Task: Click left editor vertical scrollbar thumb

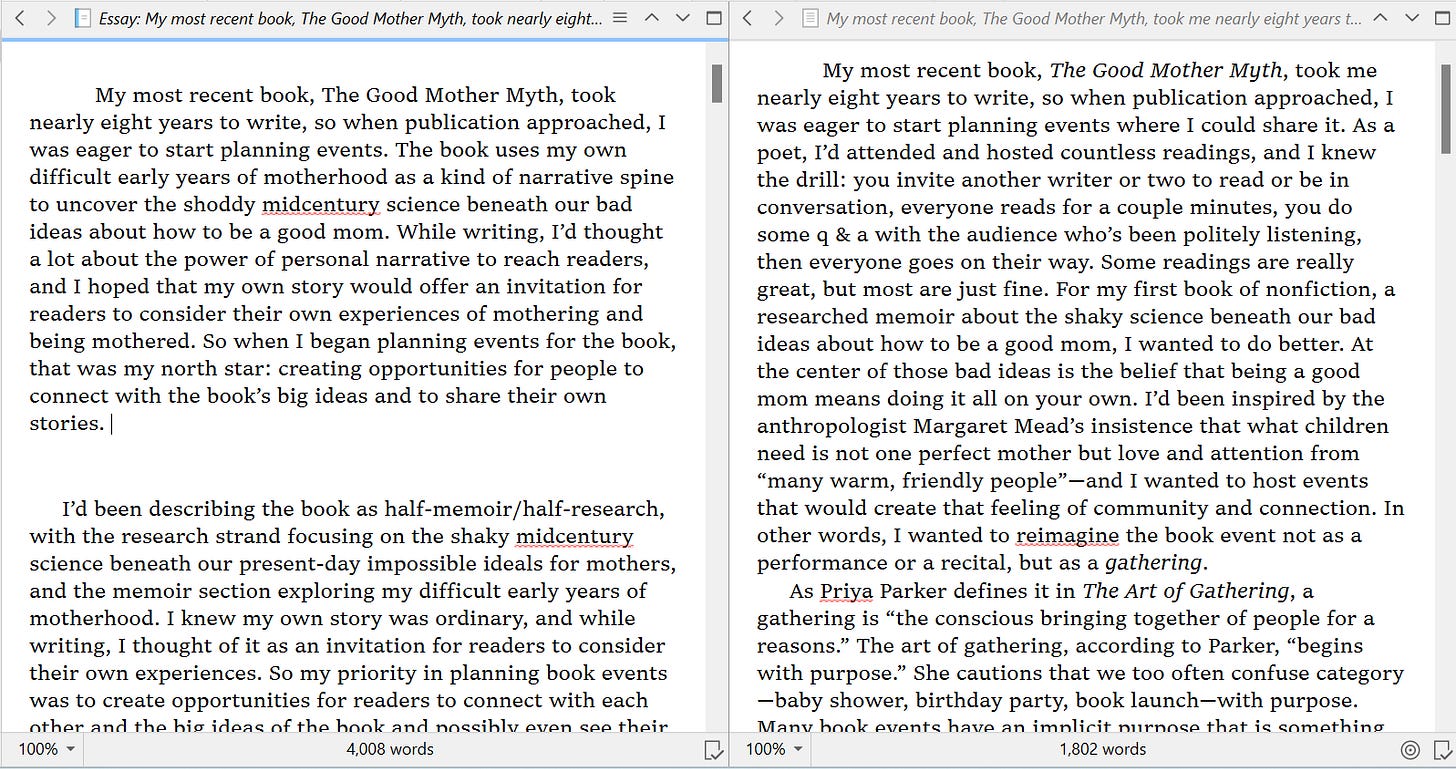Action: [x=717, y=84]
